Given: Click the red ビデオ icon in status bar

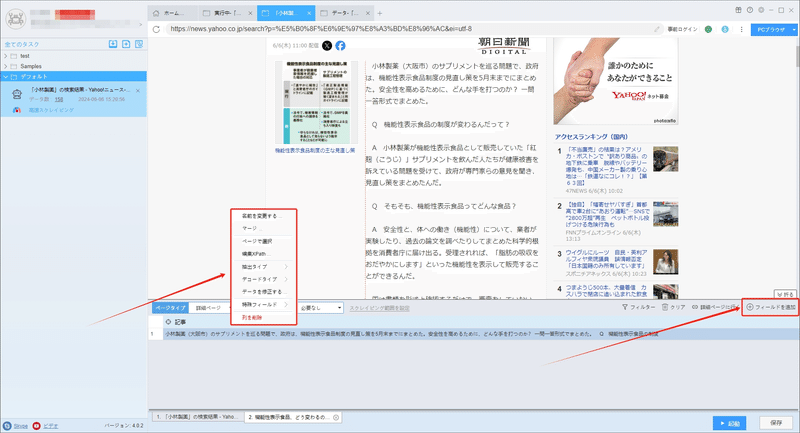Looking at the screenshot, I should [x=36, y=426].
